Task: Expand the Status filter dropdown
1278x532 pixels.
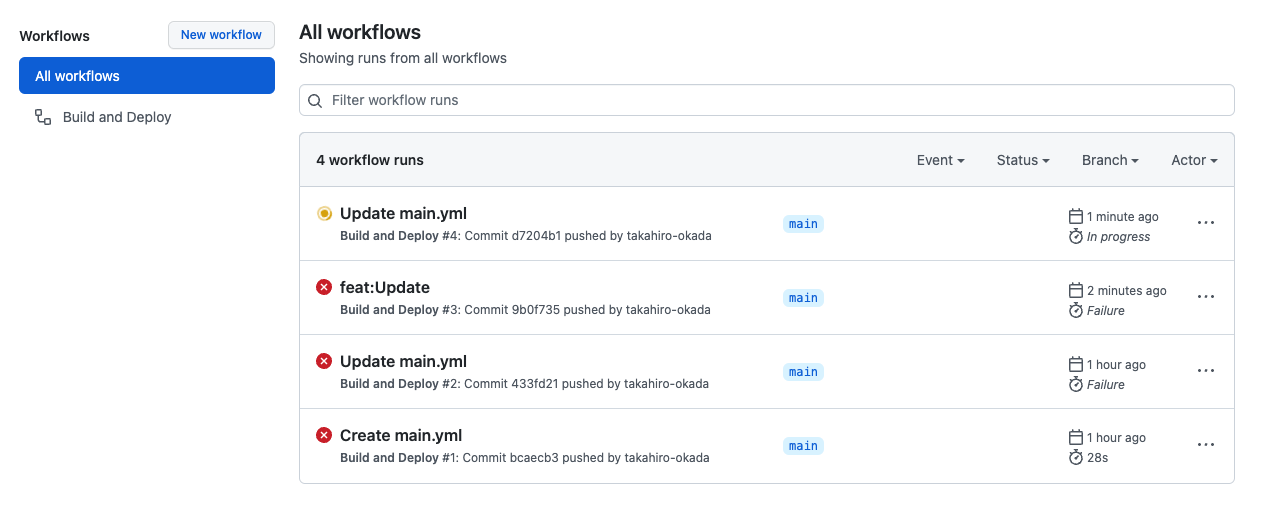Action: tap(1023, 160)
